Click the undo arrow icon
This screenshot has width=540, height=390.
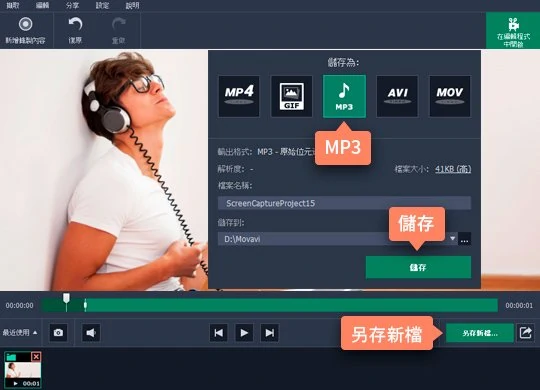75,24
